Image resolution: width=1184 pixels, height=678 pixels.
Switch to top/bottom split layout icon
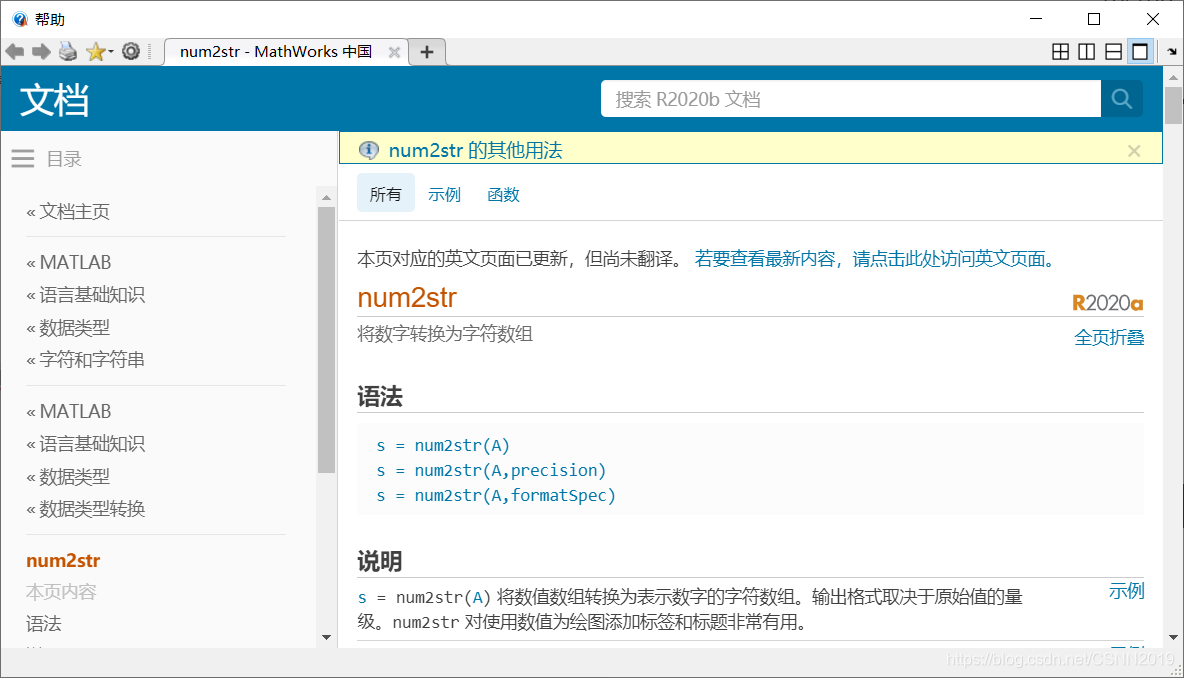point(1113,51)
